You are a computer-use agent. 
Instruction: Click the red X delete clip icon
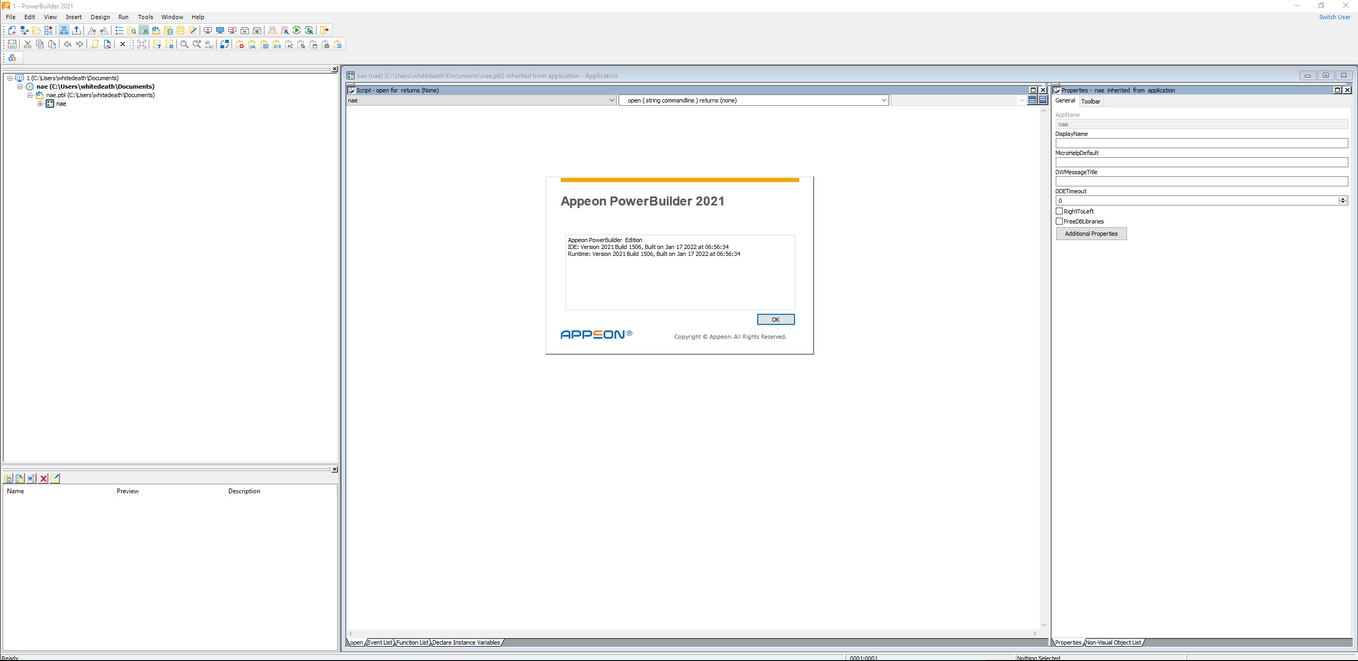[x=43, y=478]
